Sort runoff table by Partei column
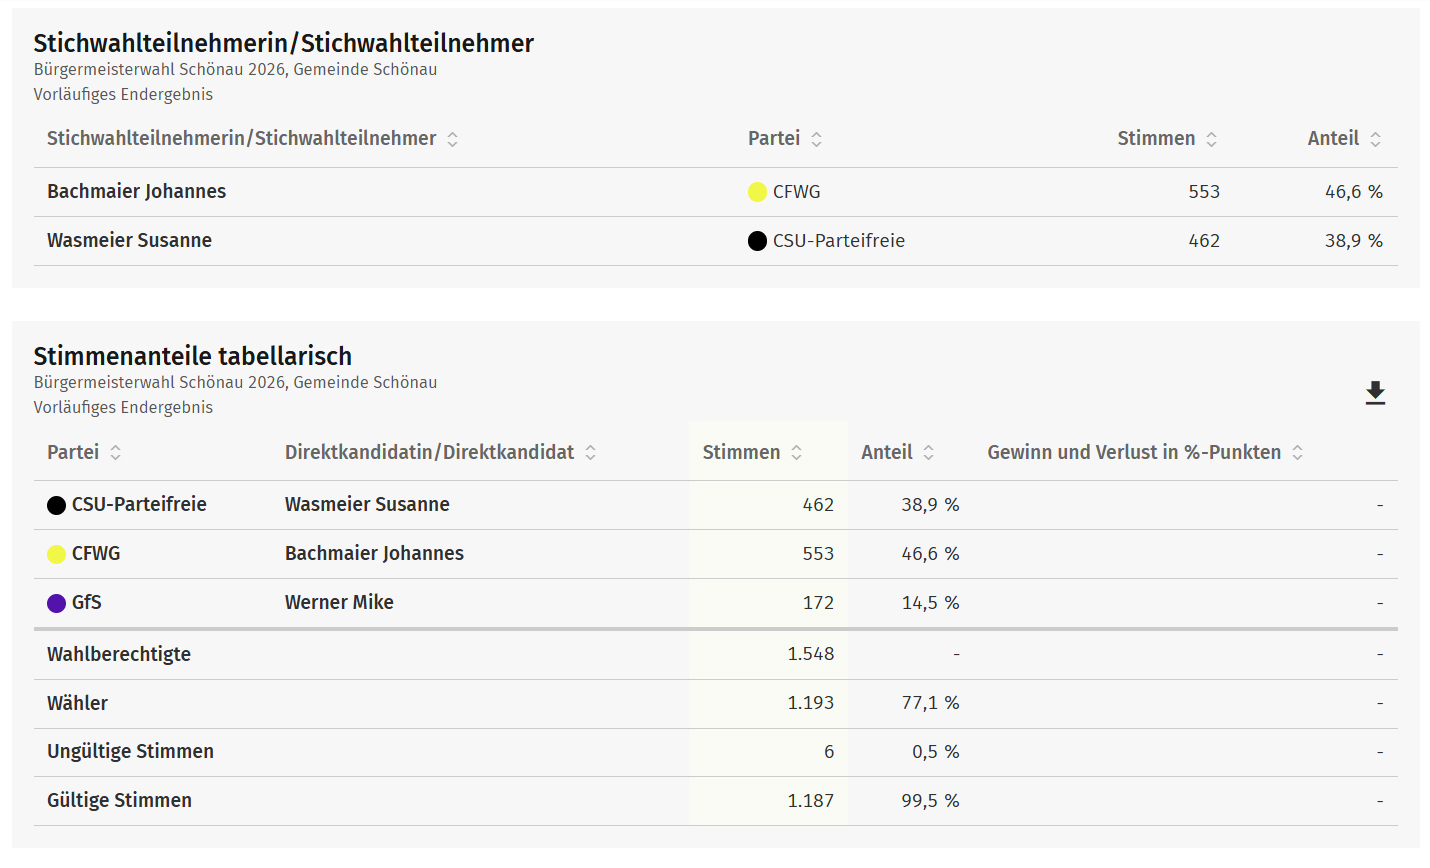1430x868 pixels. click(x=816, y=139)
